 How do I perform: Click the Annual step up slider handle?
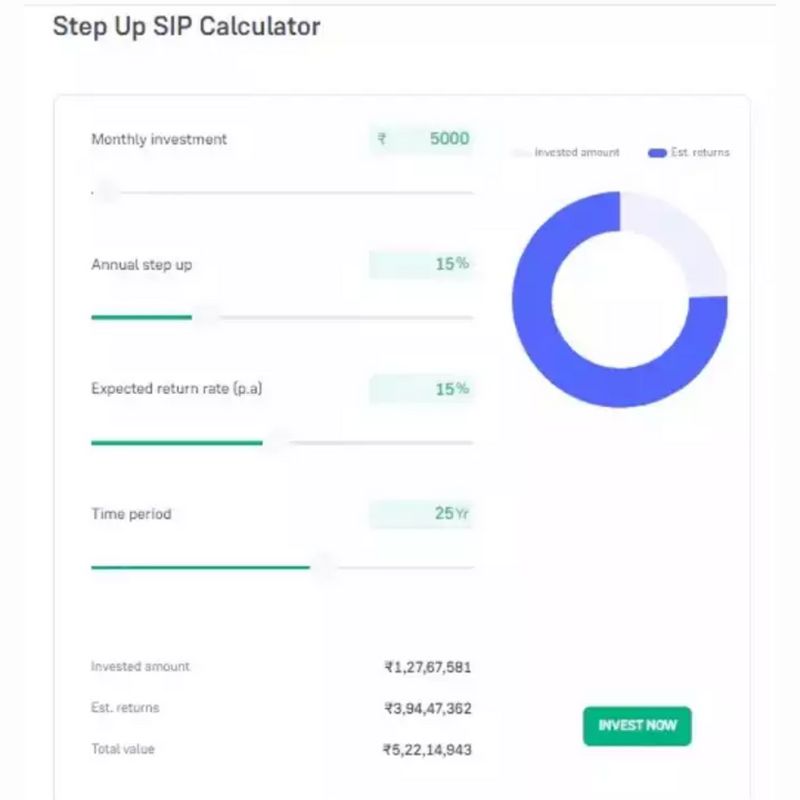206,317
